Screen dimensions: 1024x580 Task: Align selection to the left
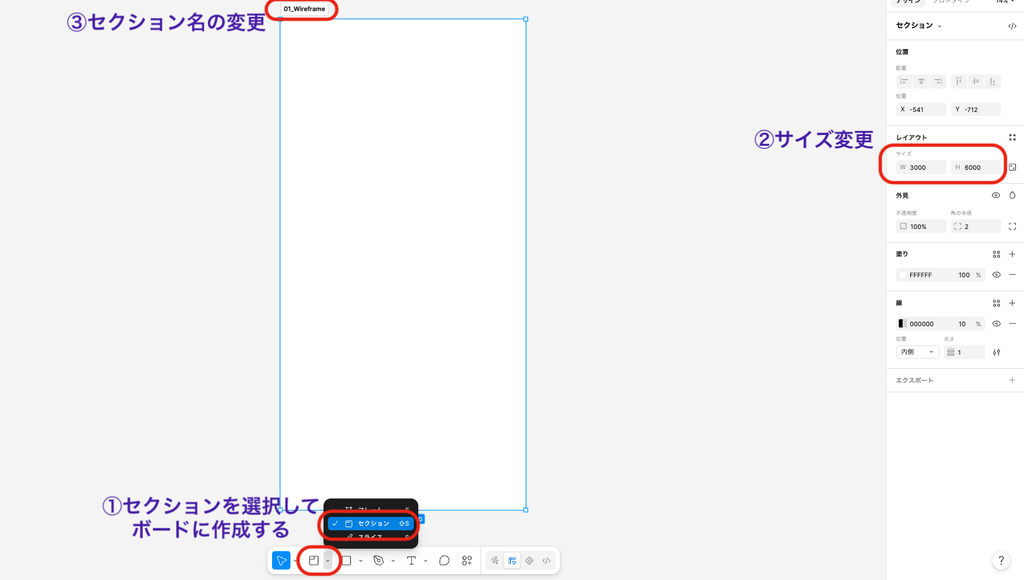click(904, 81)
